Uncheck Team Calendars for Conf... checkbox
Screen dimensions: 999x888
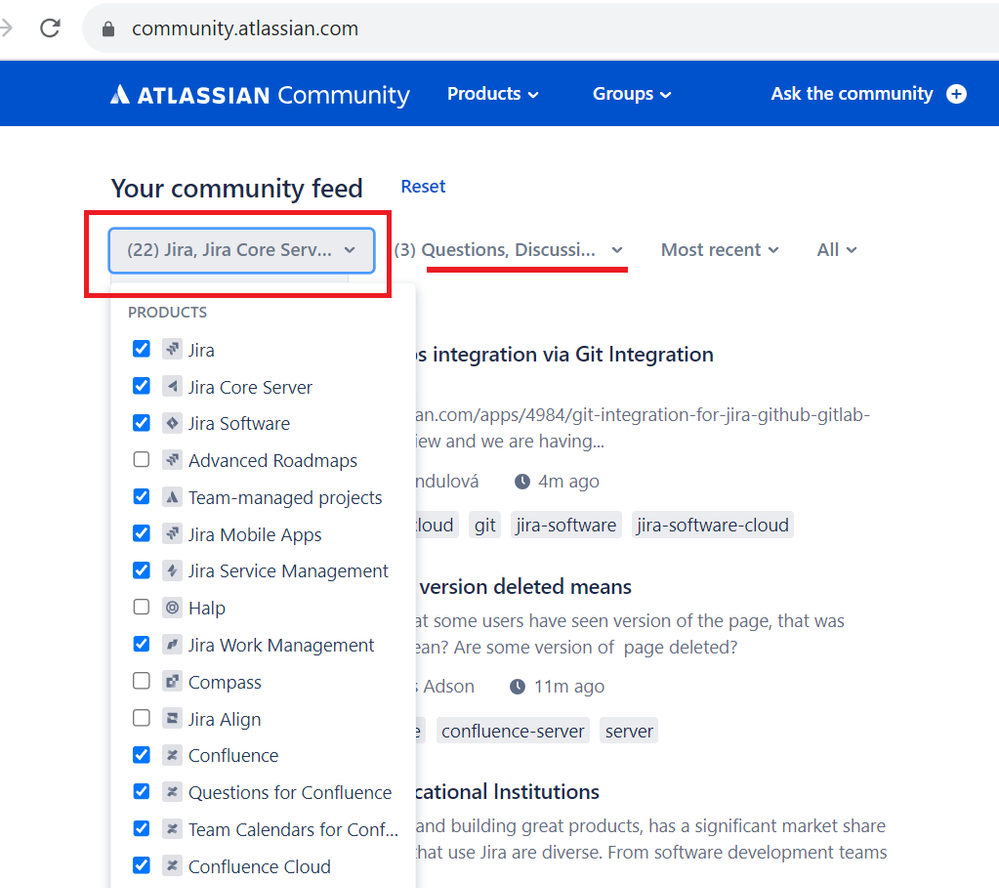tap(141, 828)
